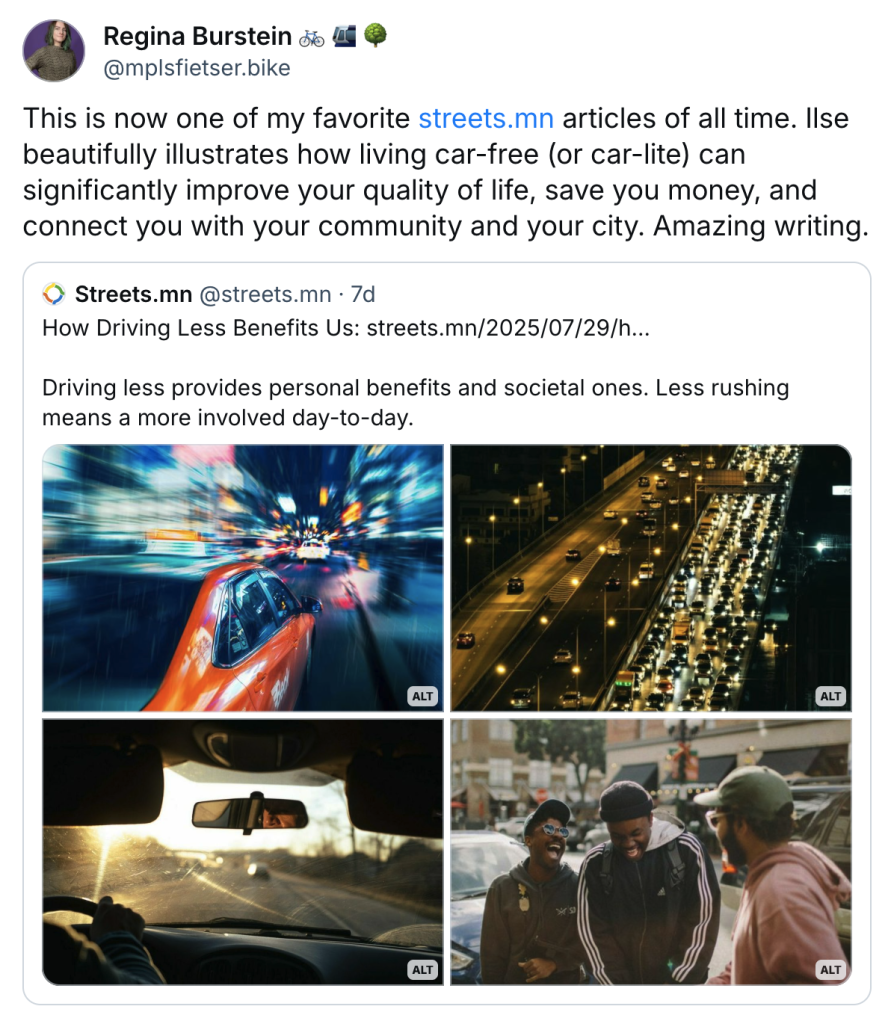
Task: Click the tram emoji next to the name
Action: (344, 36)
